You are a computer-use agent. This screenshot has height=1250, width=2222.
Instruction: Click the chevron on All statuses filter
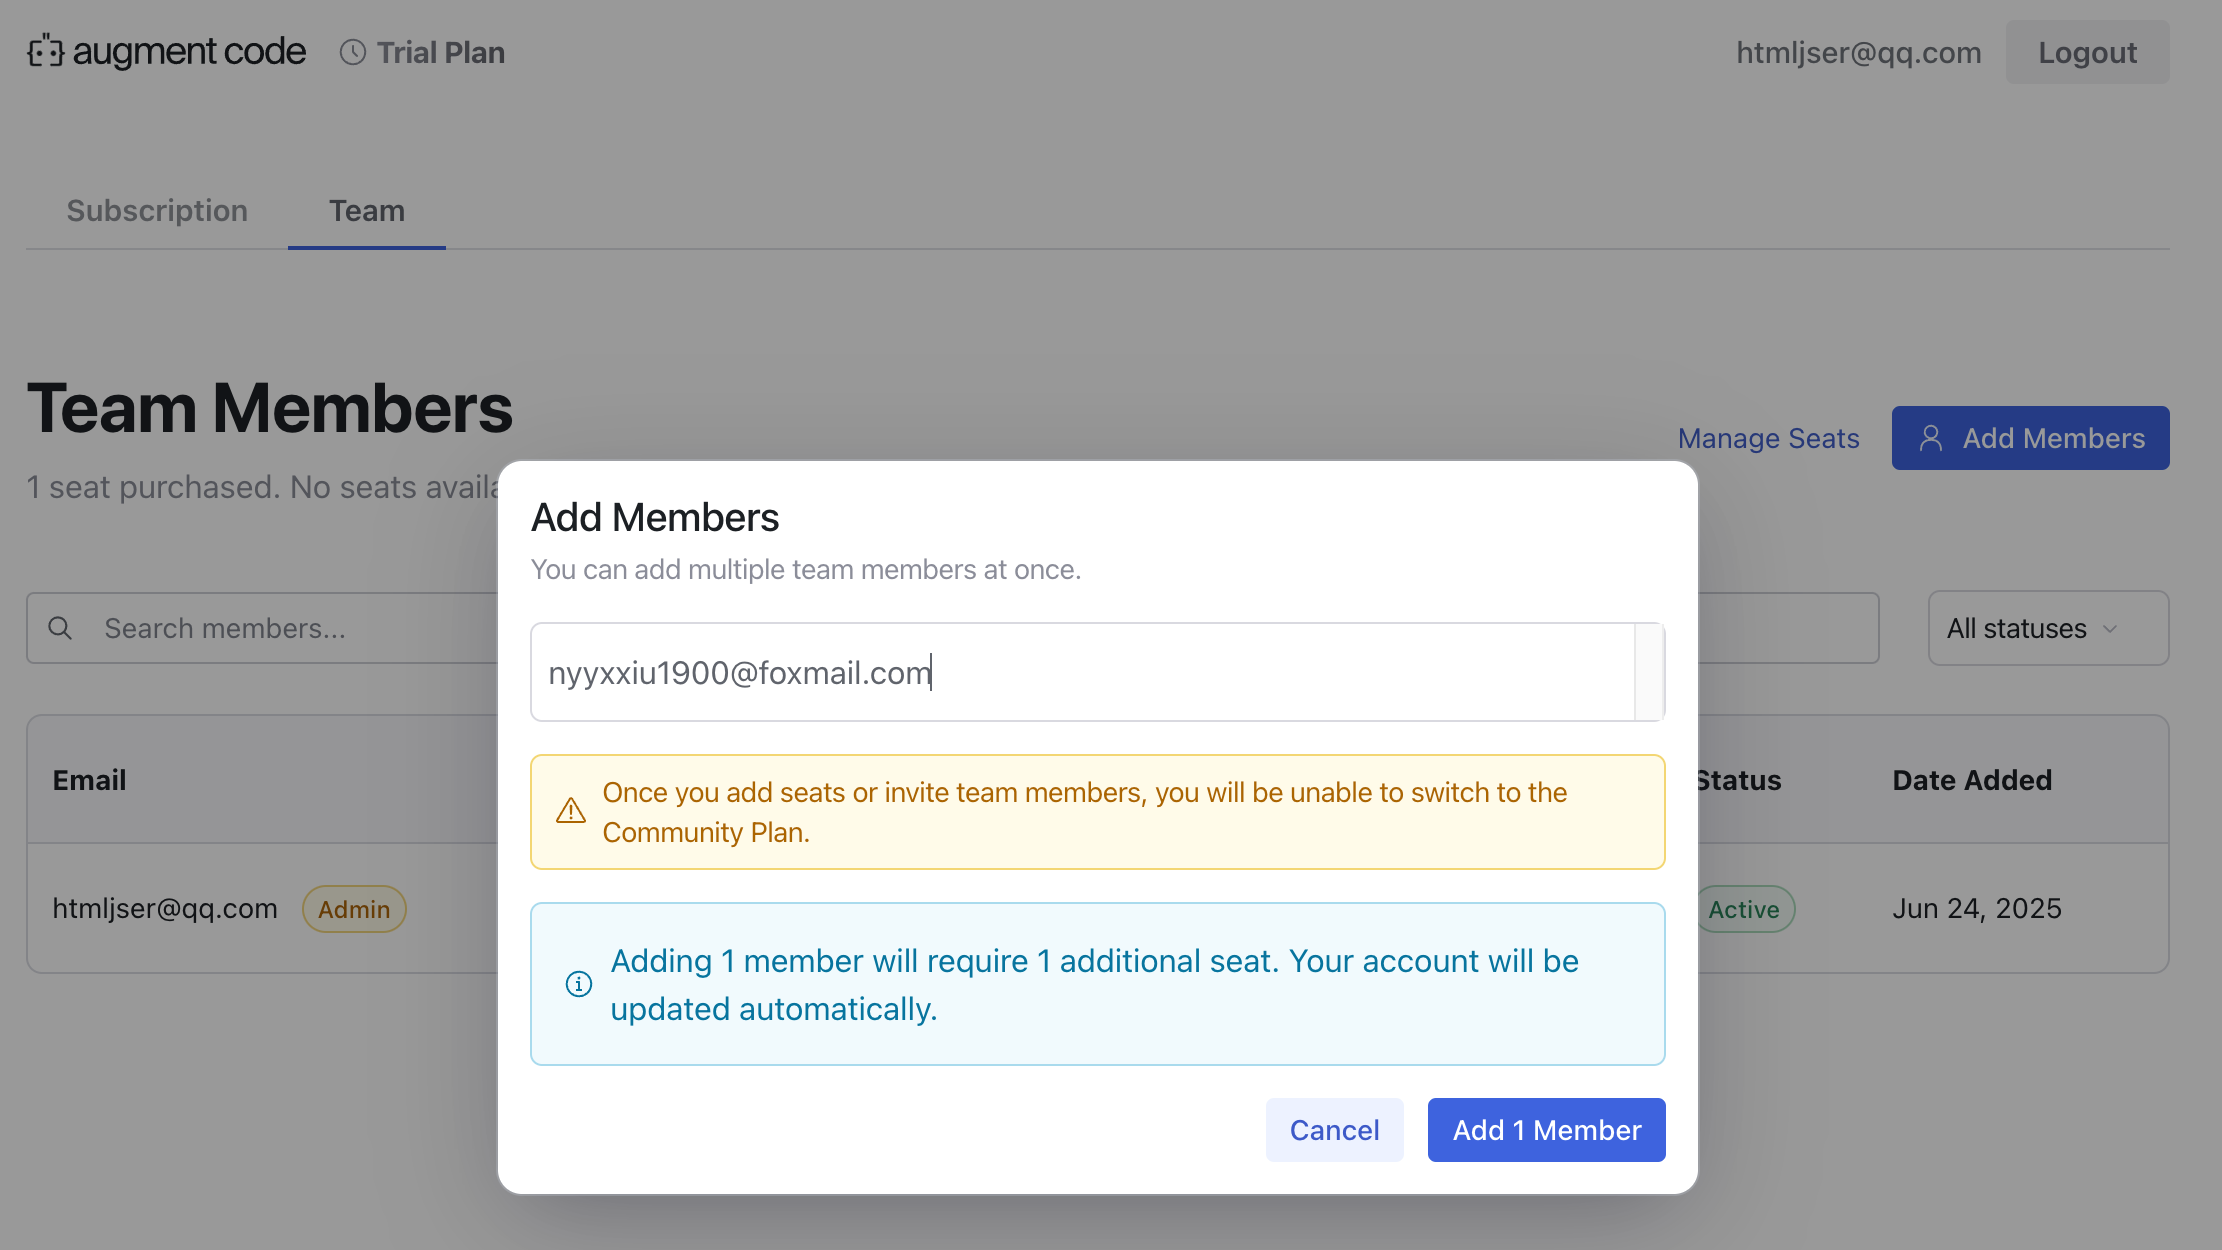[2110, 629]
